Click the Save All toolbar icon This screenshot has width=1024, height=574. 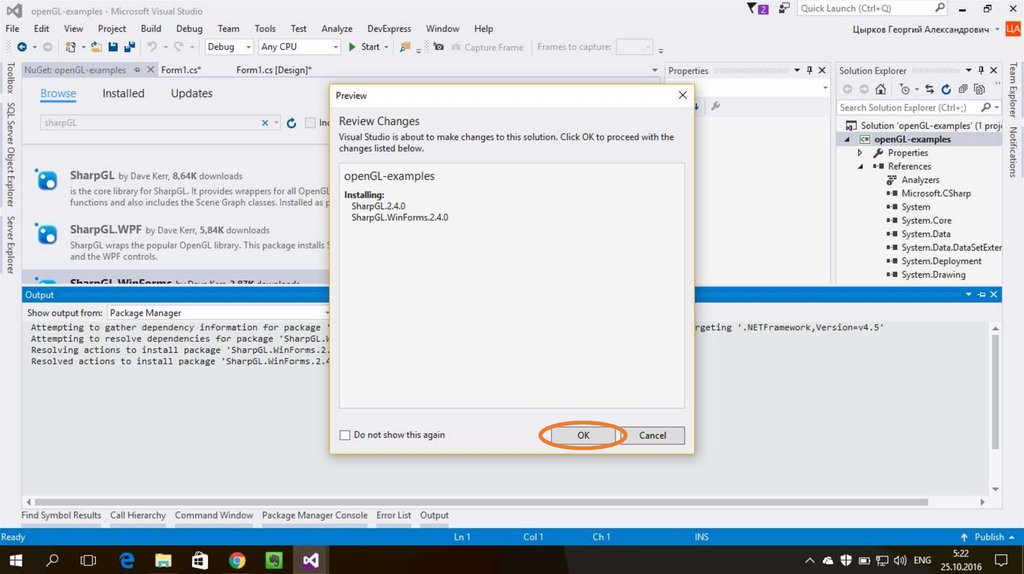130,47
